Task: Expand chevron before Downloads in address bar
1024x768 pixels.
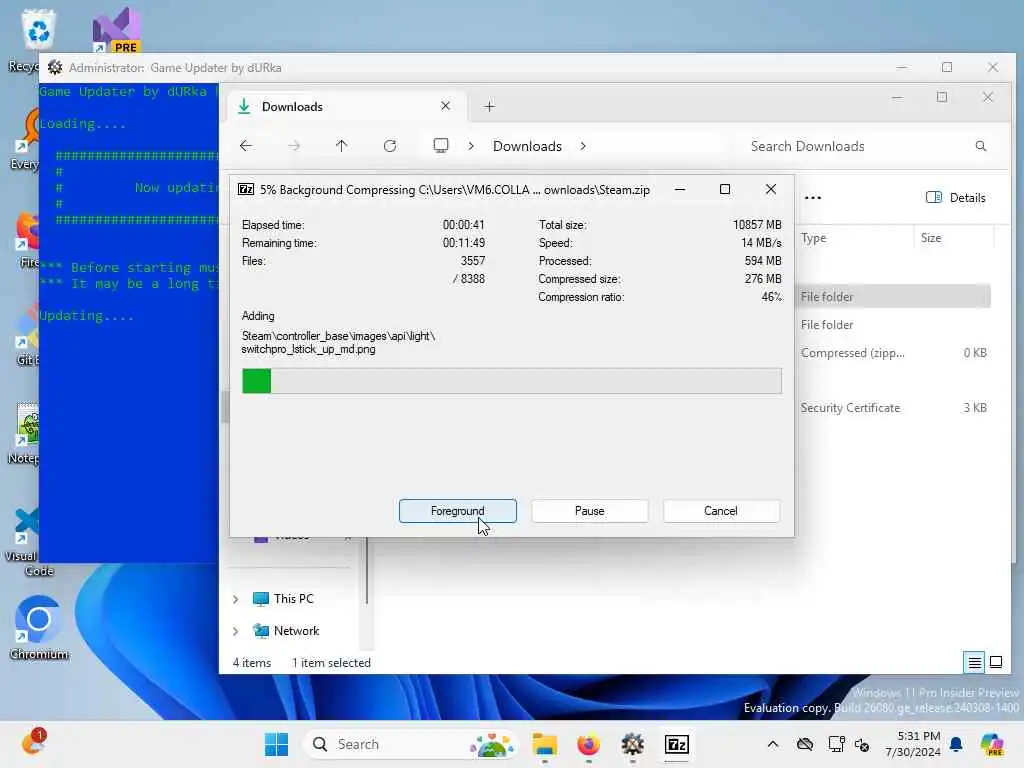Action: coord(471,146)
